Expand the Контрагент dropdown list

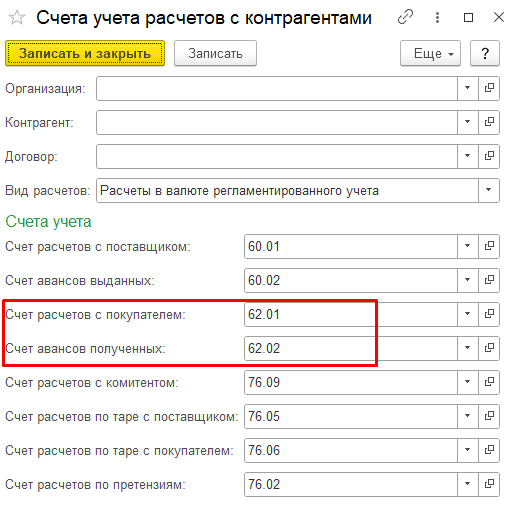click(x=468, y=122)
